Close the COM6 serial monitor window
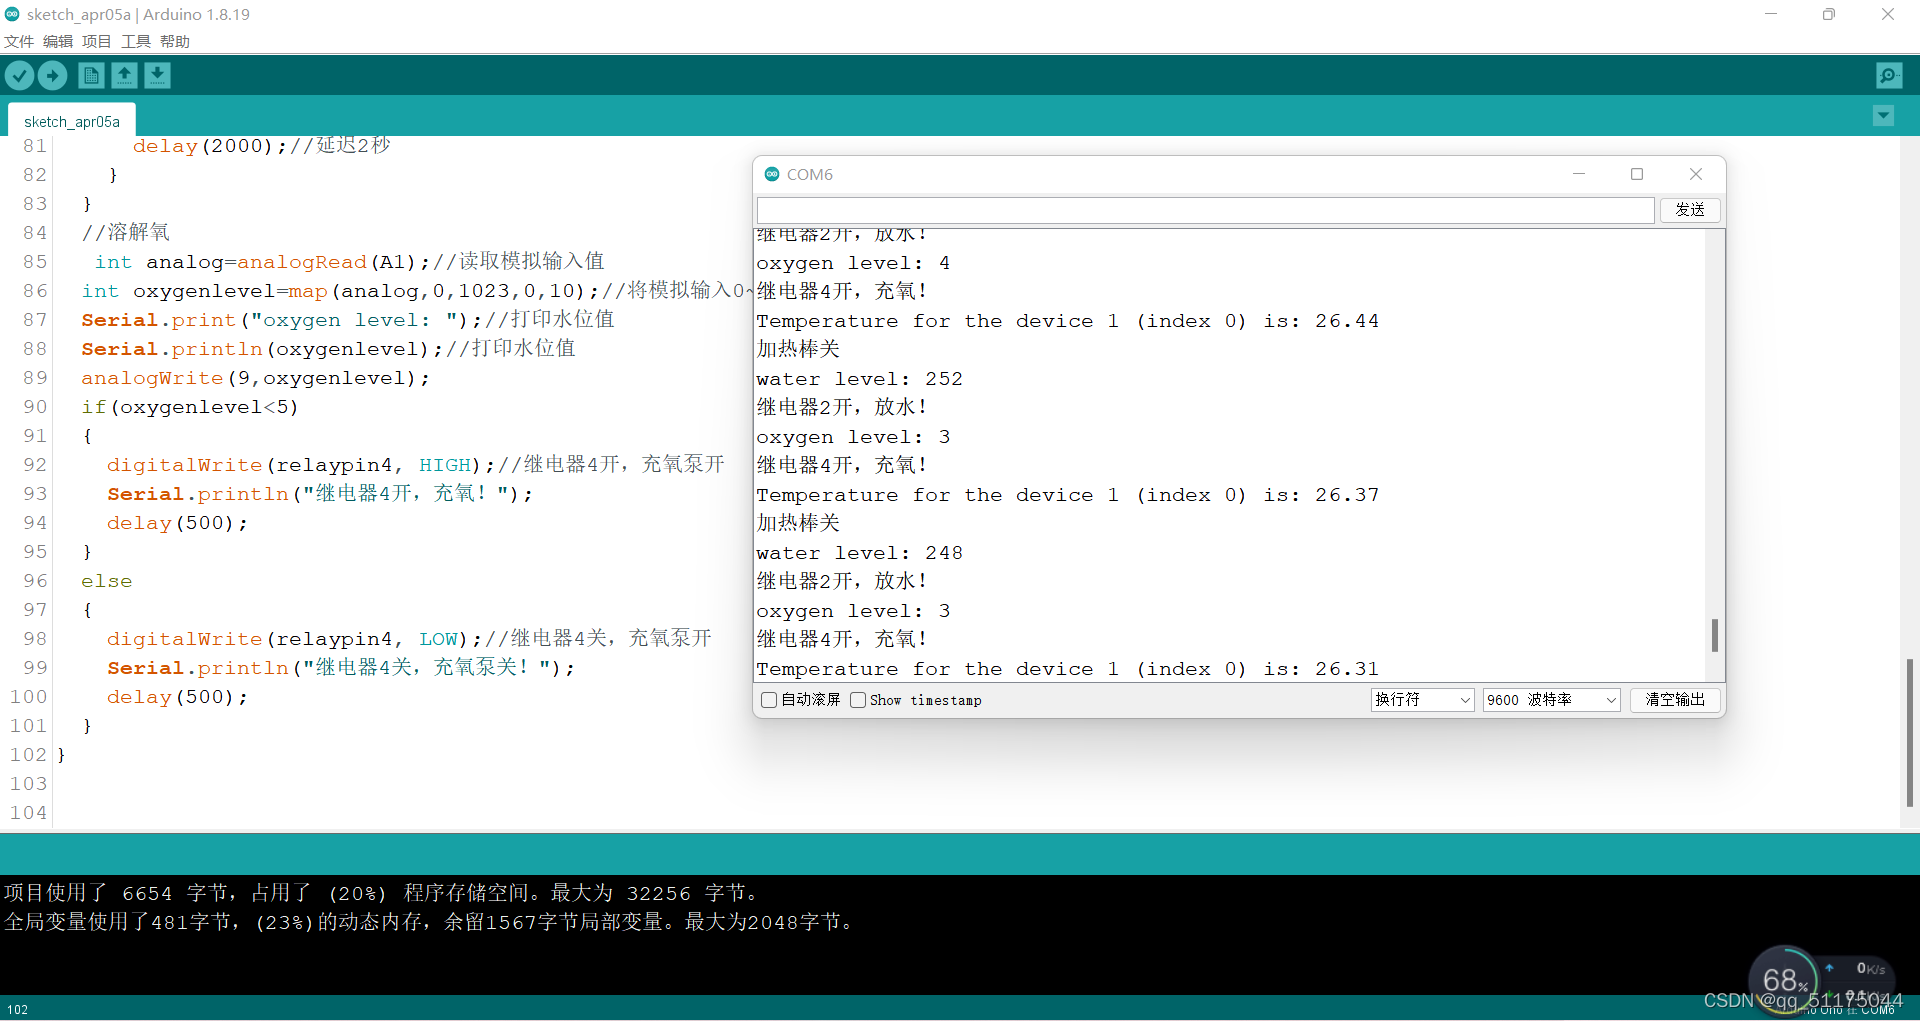Screen dimensions: 1920x1021 pos(1696,174)
